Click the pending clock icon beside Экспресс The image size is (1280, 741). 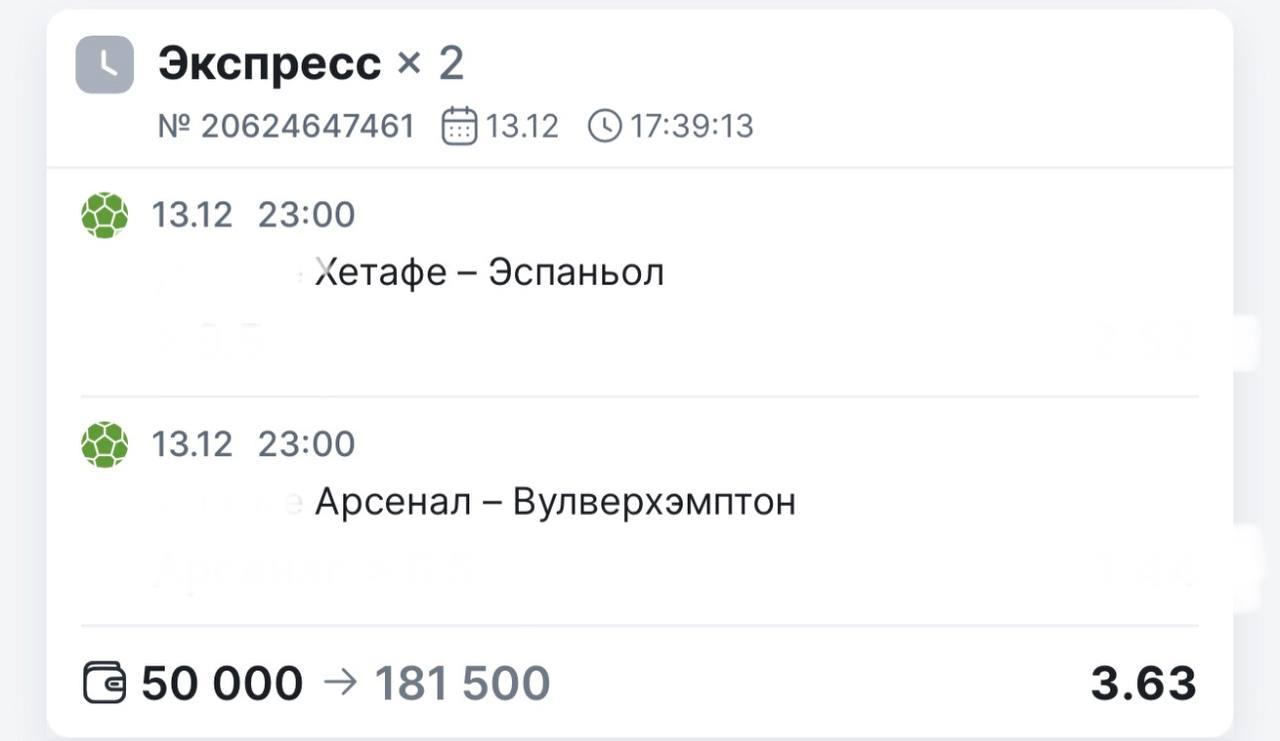point(104,65)
